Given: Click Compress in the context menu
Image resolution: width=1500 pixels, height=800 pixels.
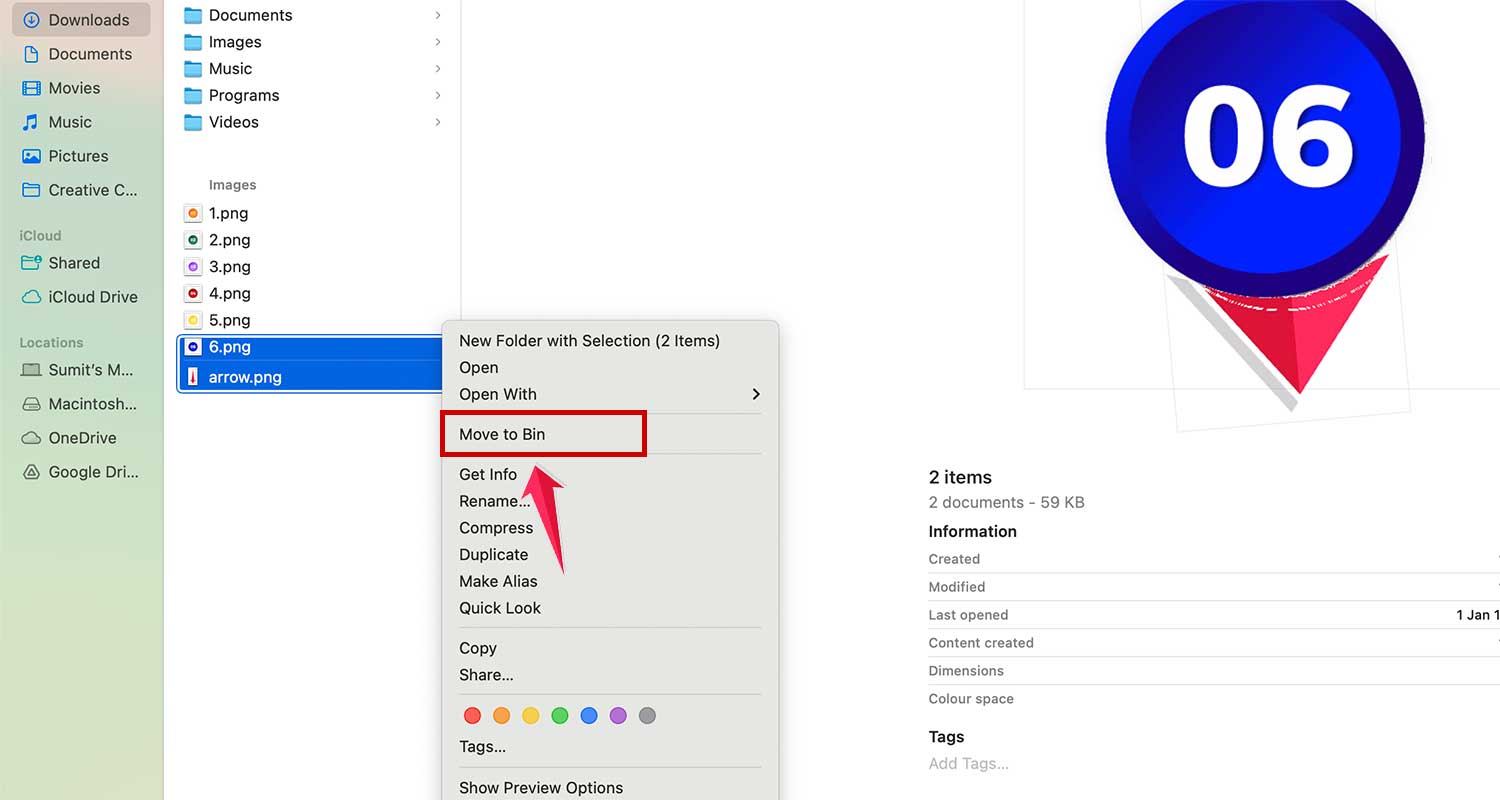Looking at the screenshot, I should point(496,527).
